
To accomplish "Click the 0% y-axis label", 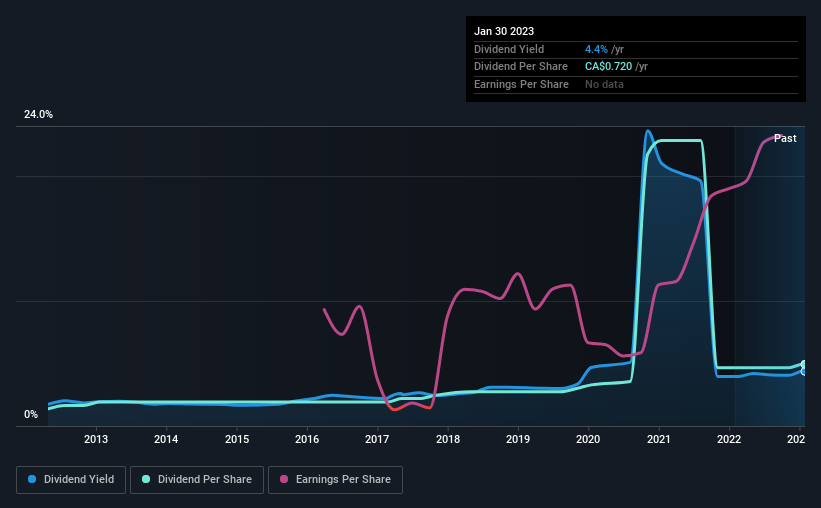I will click(x=31, y=414).
